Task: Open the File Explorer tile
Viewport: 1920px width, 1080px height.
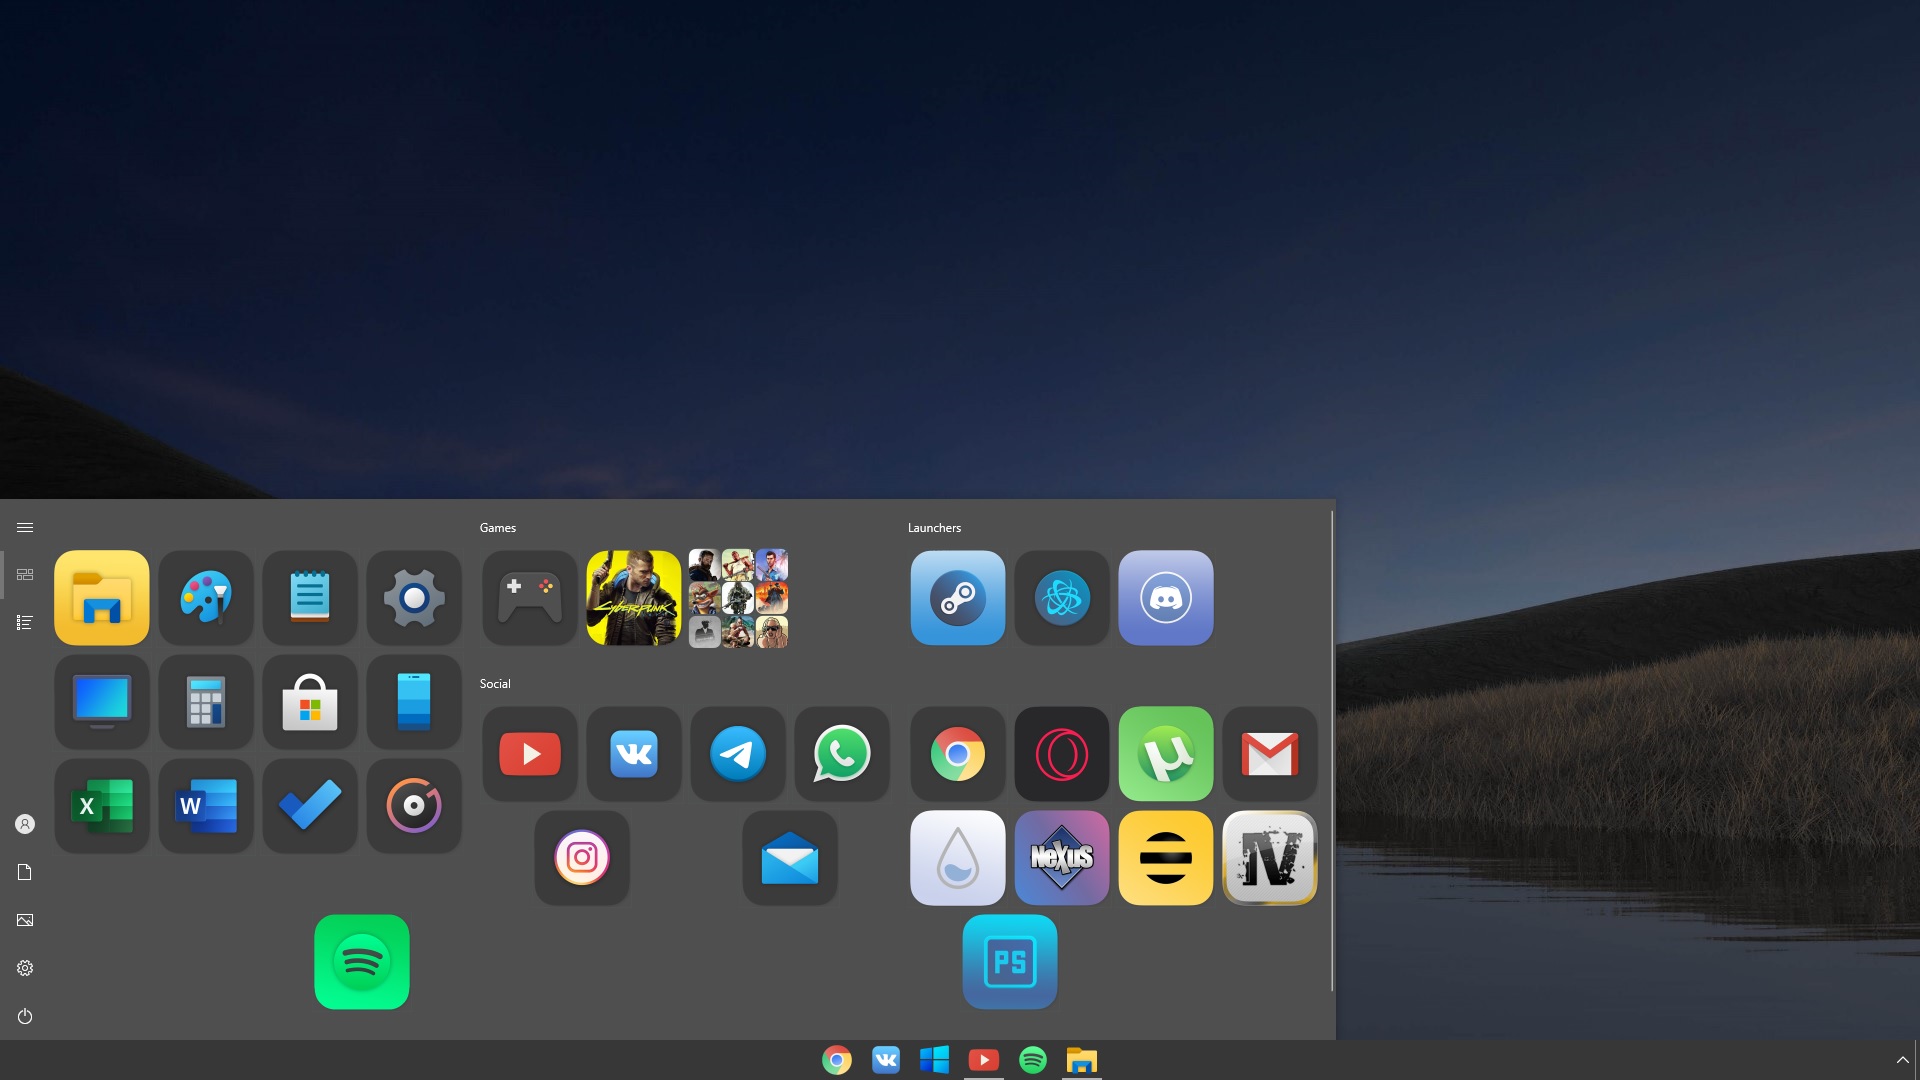Action: (x=102, y=598)
